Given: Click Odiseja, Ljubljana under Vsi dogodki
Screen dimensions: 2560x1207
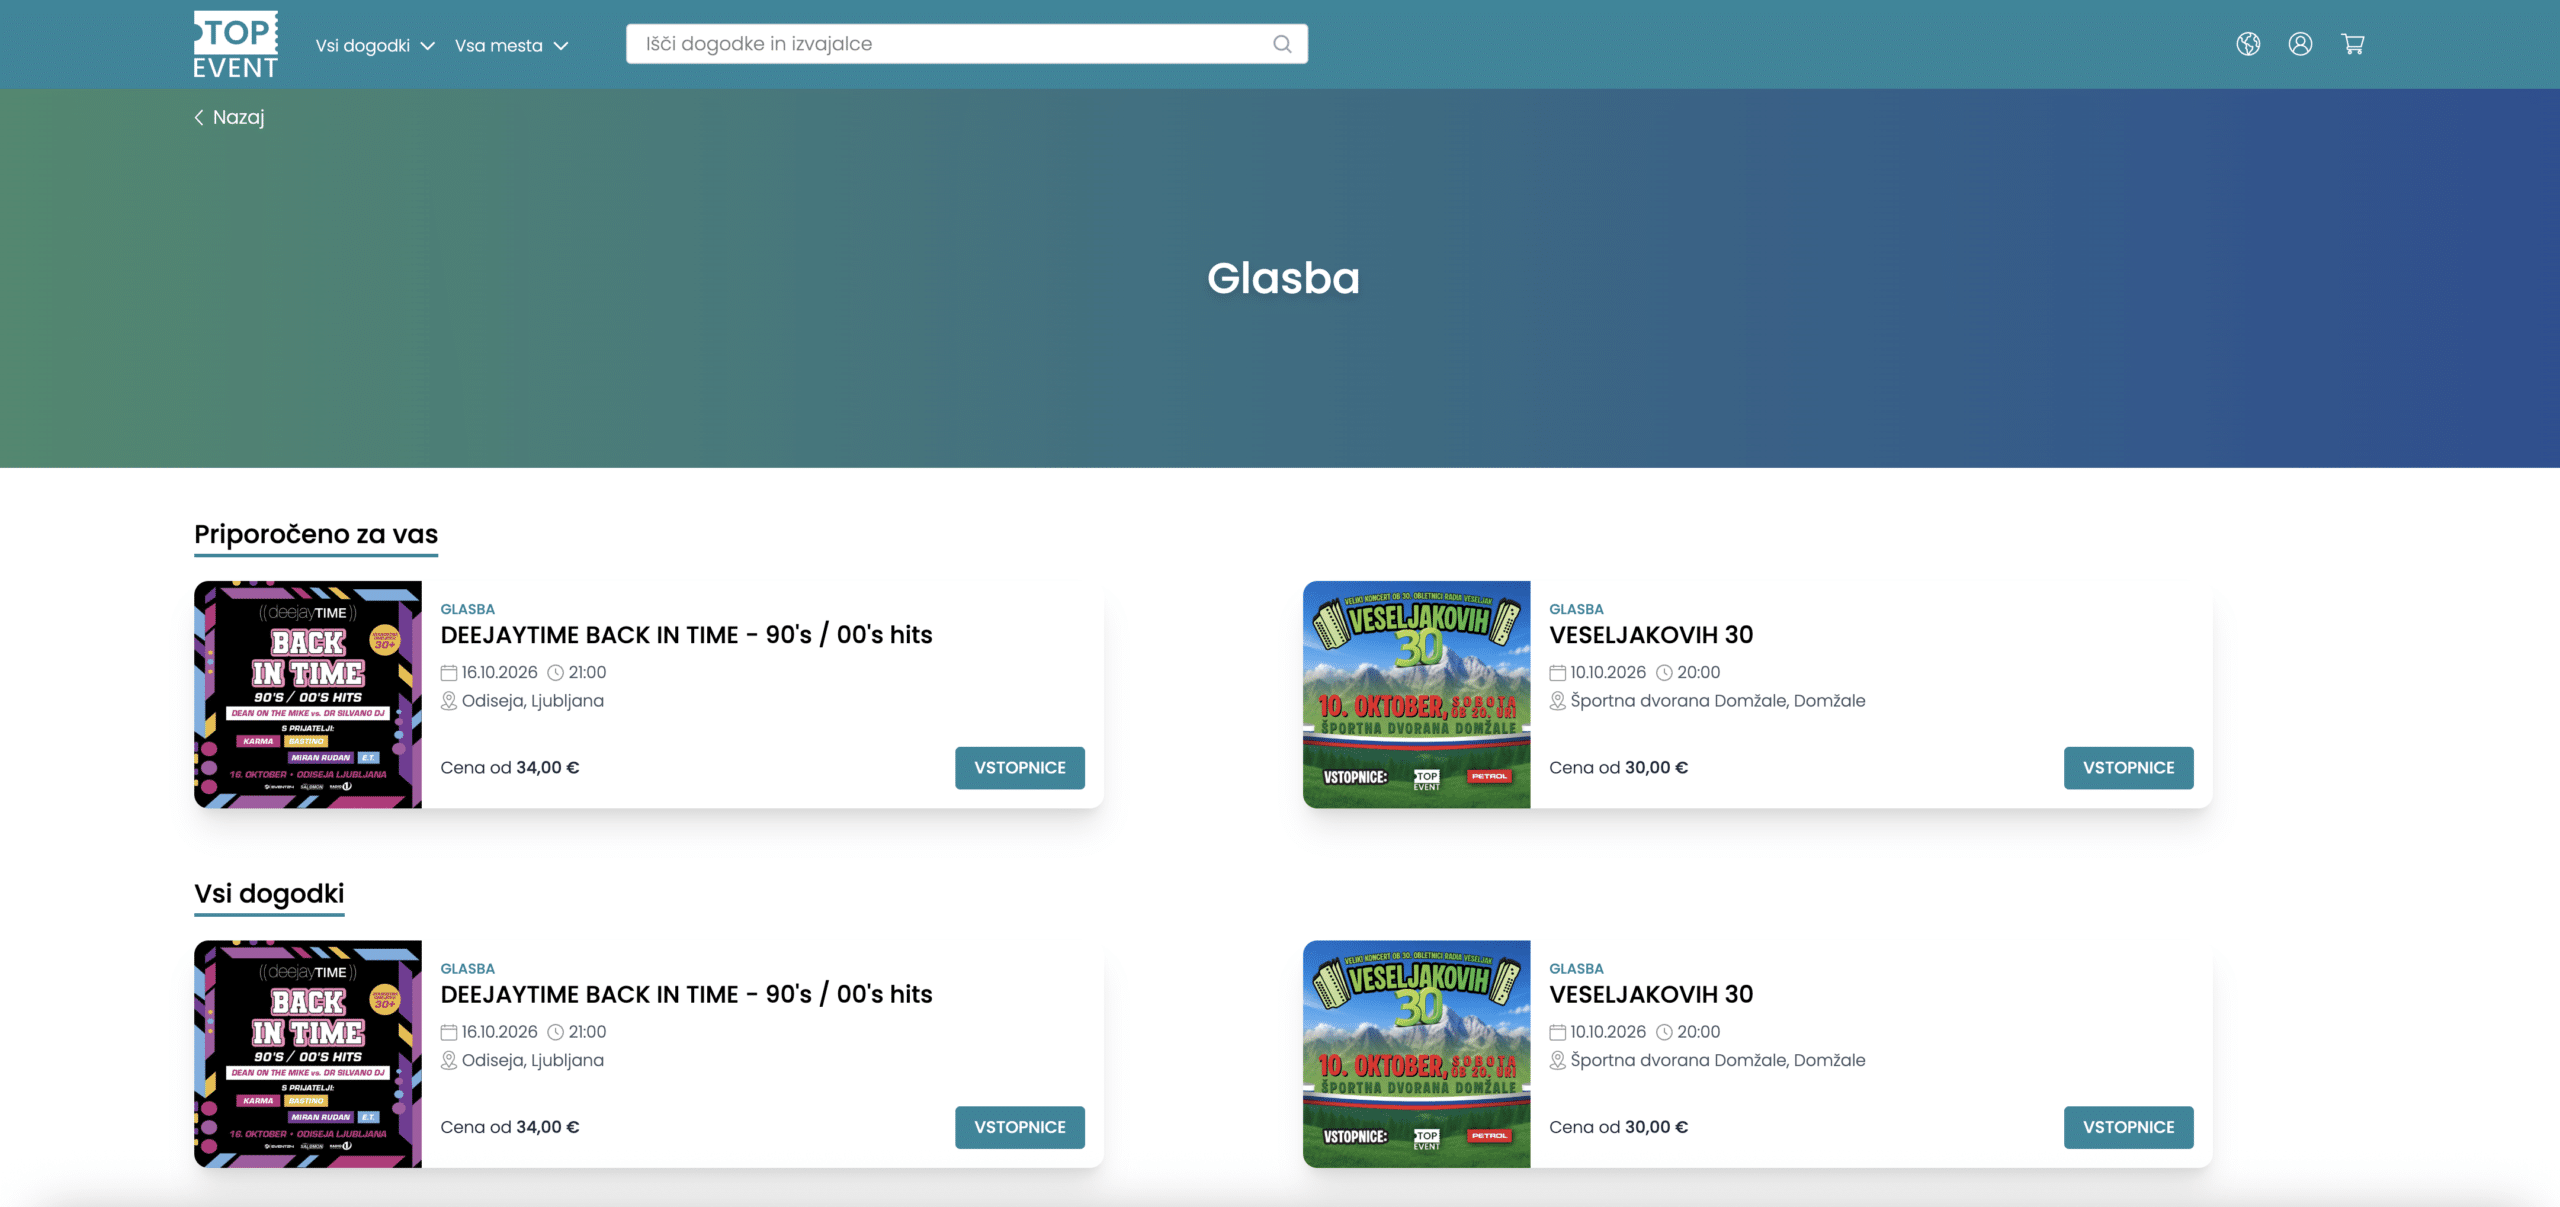Looking at the screenshot, I should [x=533, y=1060].
